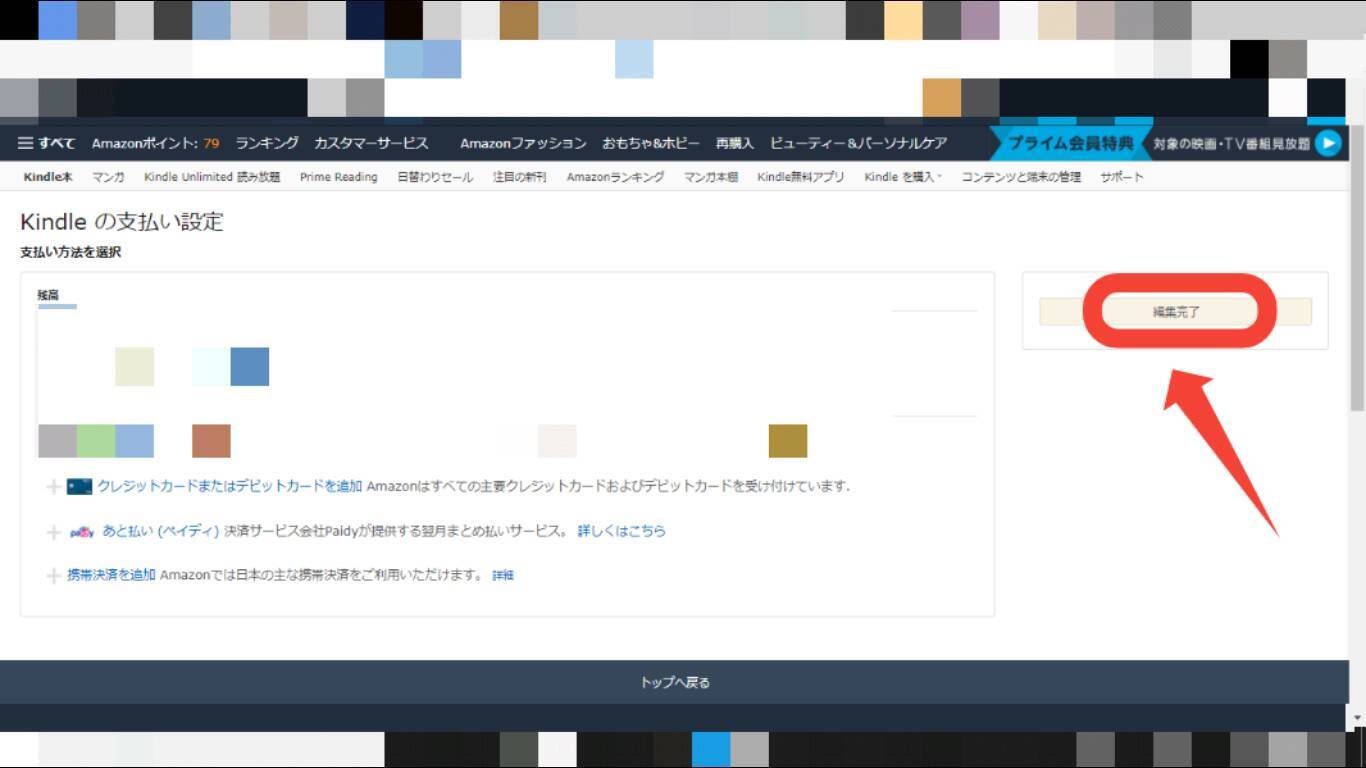1366x768 pixels.
Task: Select Kindle Unlimited 読み放題 tab
Action: coord(212,177)
